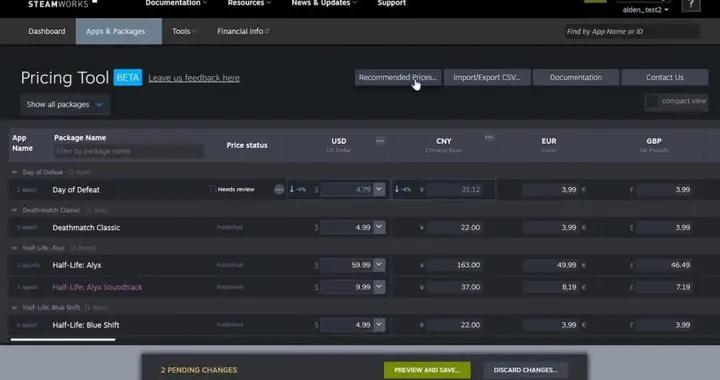Edit Deathmatch Classic CNY price 22.00

455,227
